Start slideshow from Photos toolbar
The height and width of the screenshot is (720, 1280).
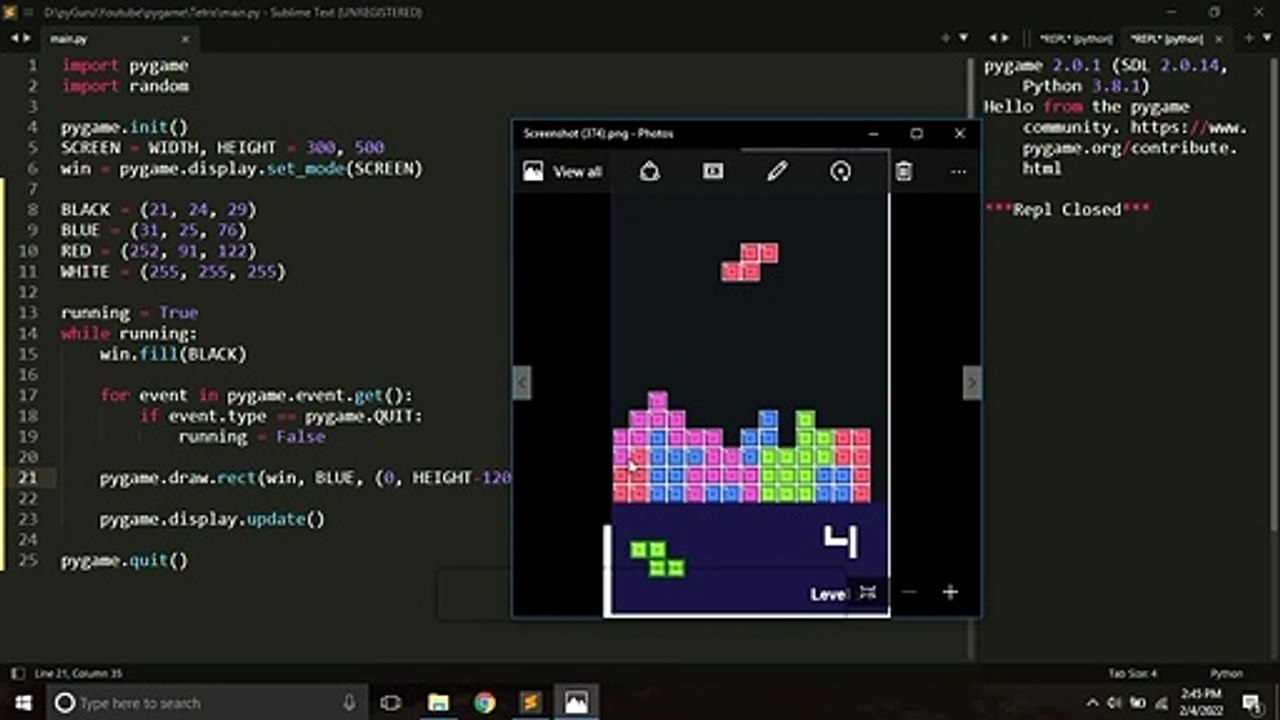pyautogui.click(x=713, y=172)
